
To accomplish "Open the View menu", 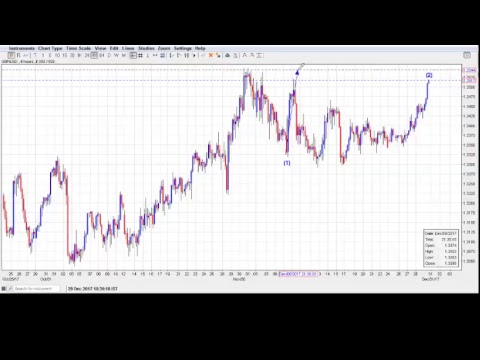I will (100, 48).
